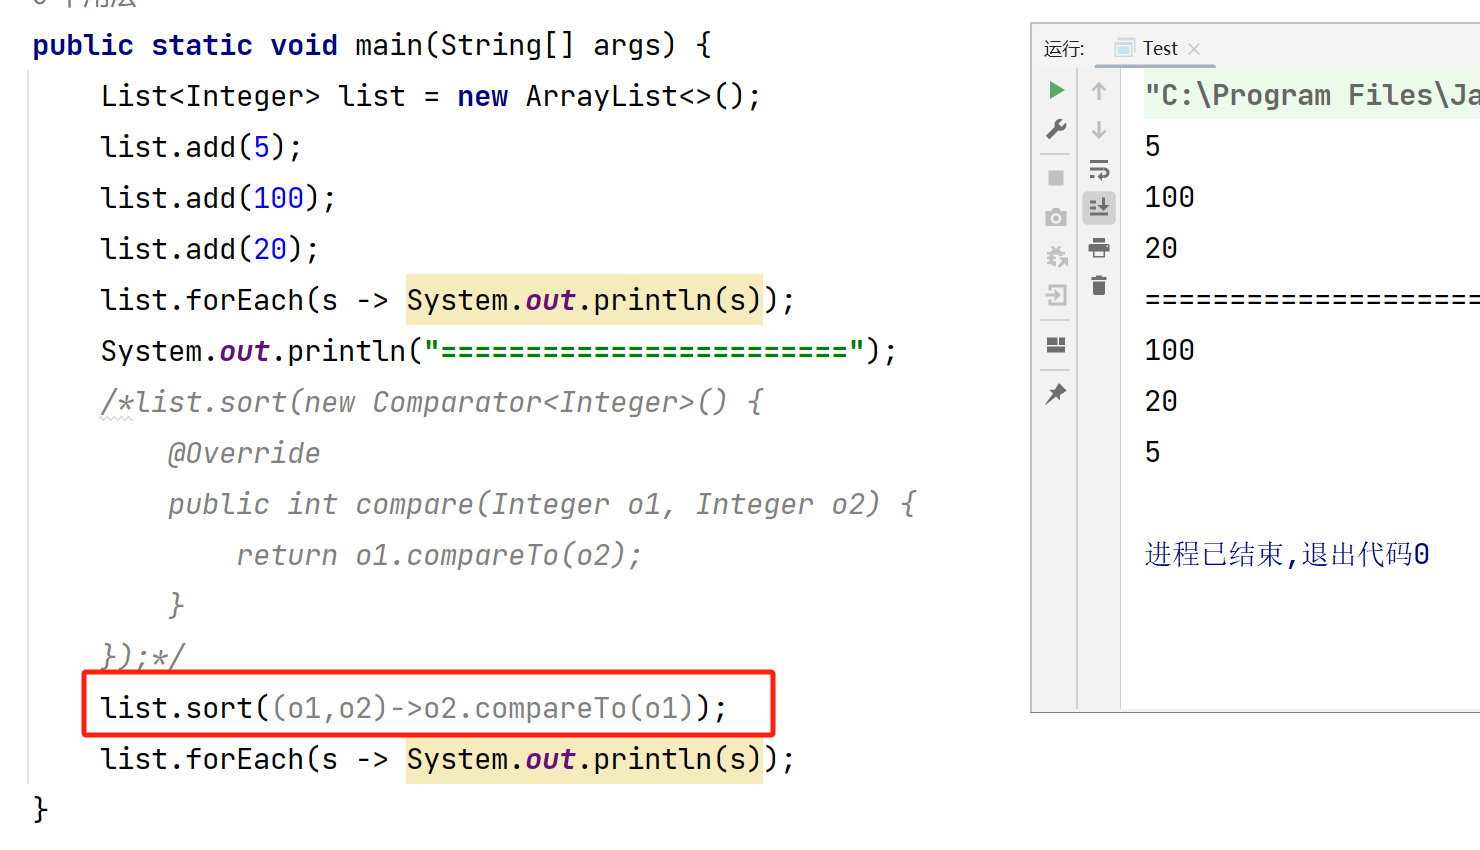
Task: Clear console with the trash icon
Action: [1099, 286]
